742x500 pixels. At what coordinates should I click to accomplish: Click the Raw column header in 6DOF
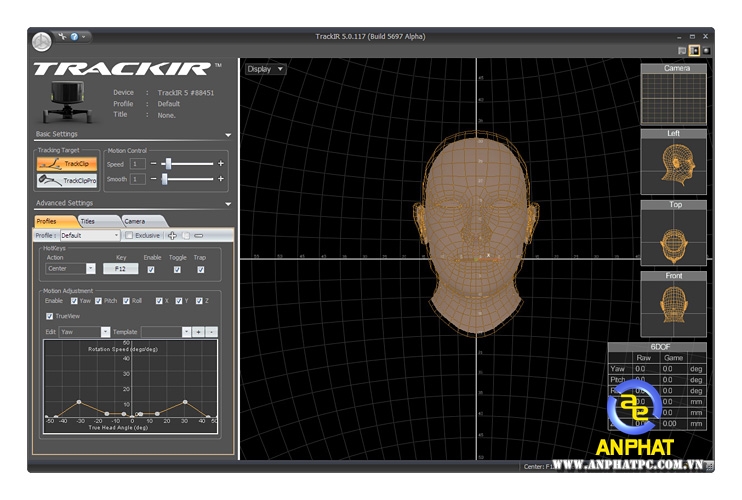click(644, 358)
